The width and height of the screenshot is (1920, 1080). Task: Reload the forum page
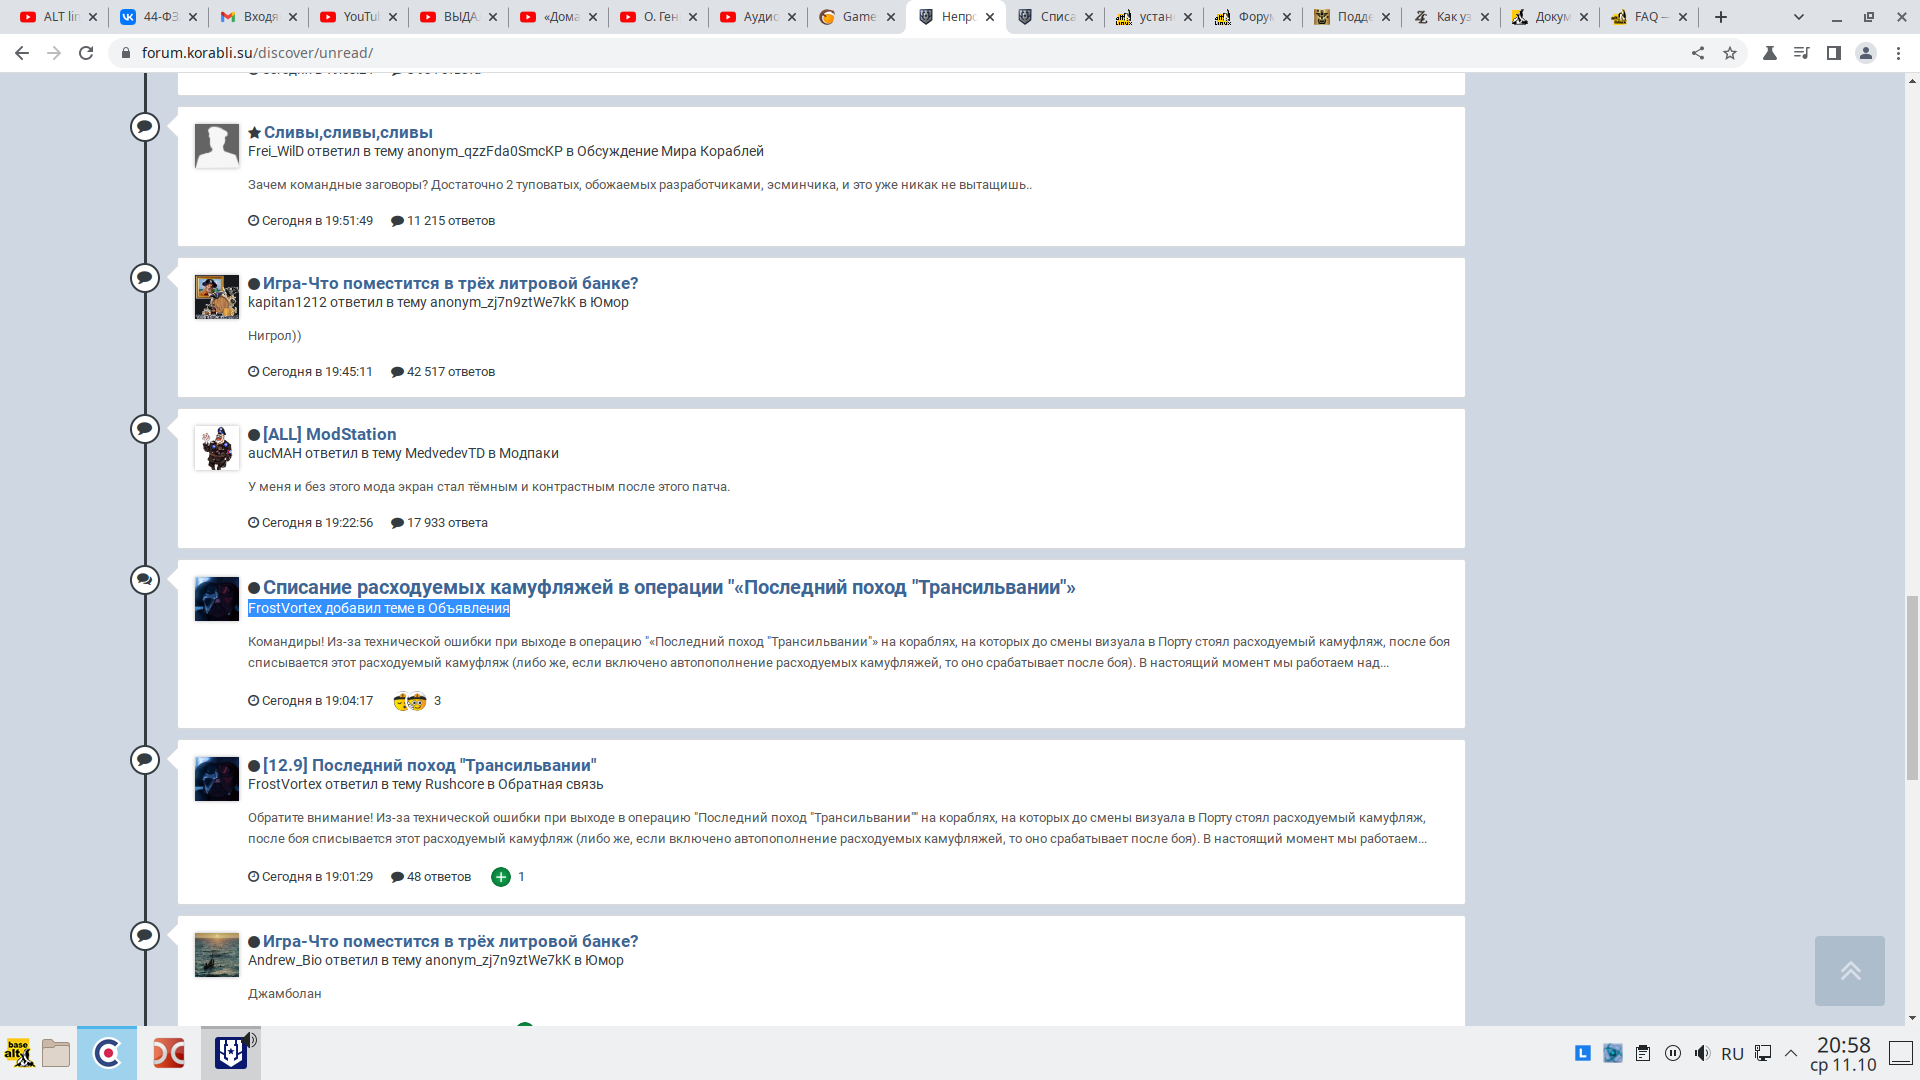[x=86, y=53]
